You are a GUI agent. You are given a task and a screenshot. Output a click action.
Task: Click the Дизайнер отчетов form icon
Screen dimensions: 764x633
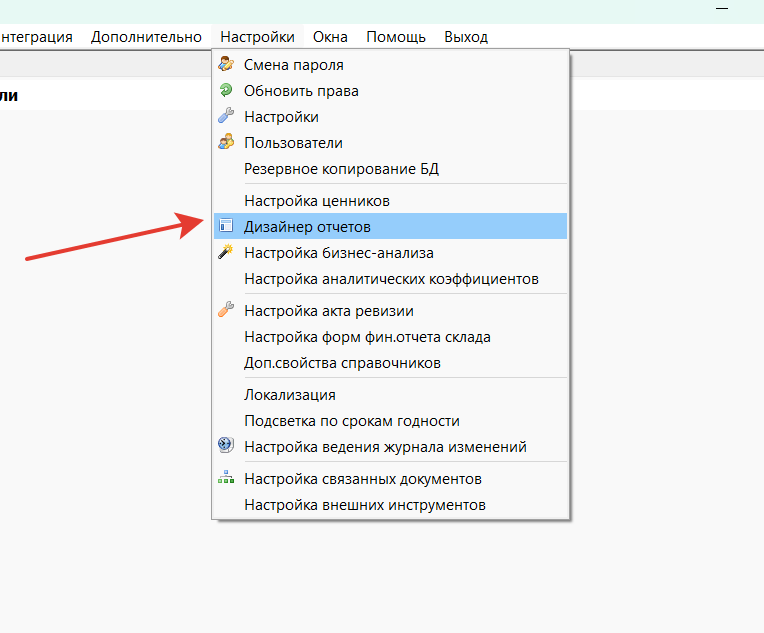click(x=226, y=227)
